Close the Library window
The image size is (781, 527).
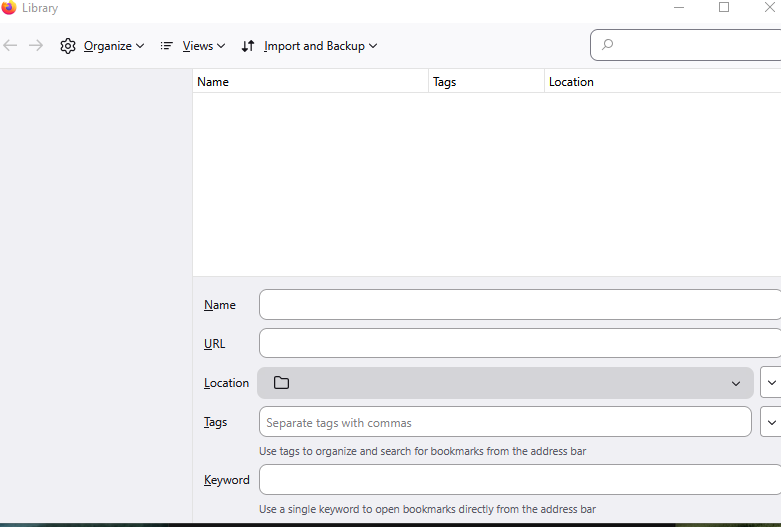click(x=769, y=8)
